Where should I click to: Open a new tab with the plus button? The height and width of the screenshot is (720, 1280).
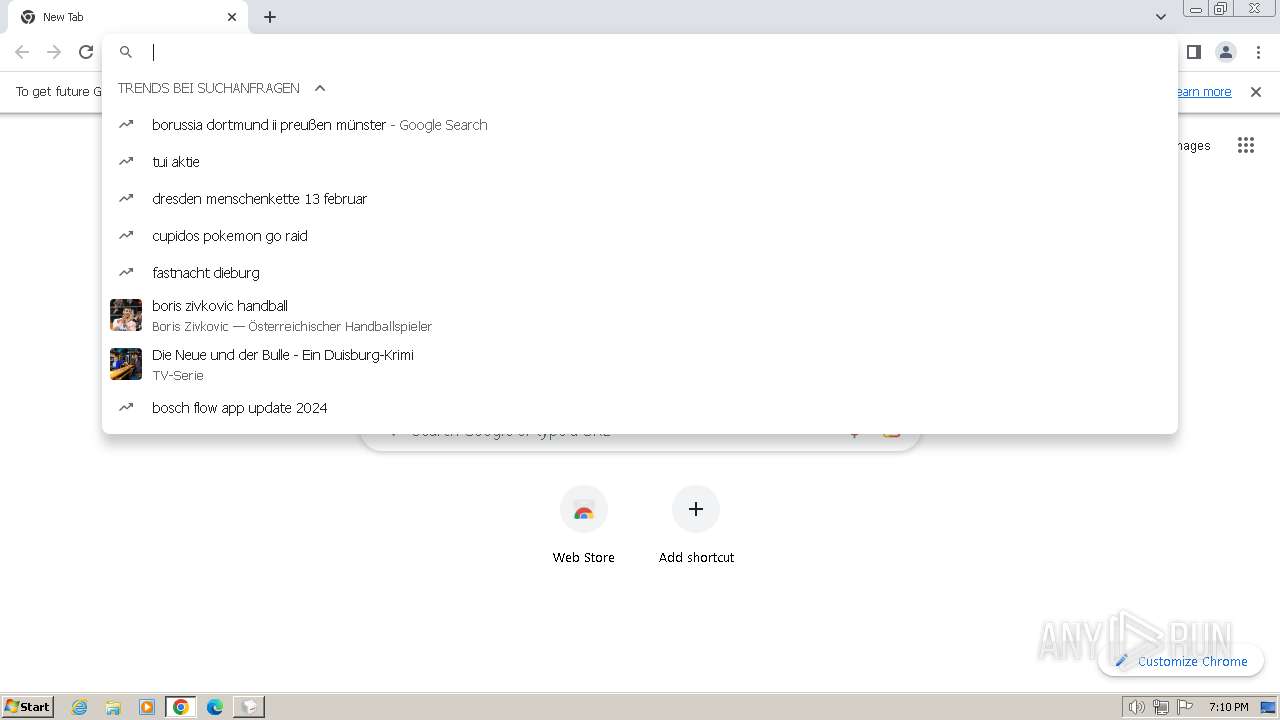pyautogui.click(x=270, y=17)
